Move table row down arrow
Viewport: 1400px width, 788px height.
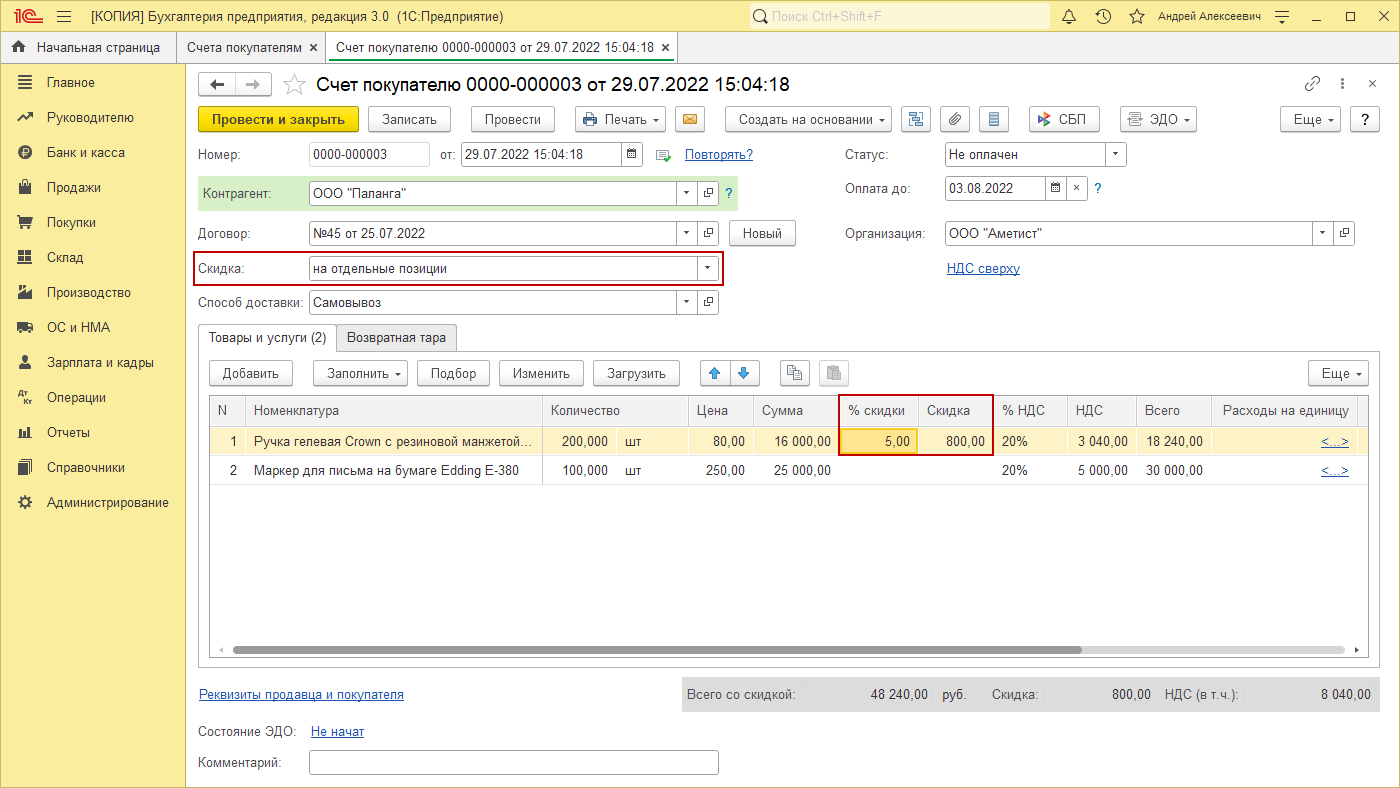(x=743, y=373)
